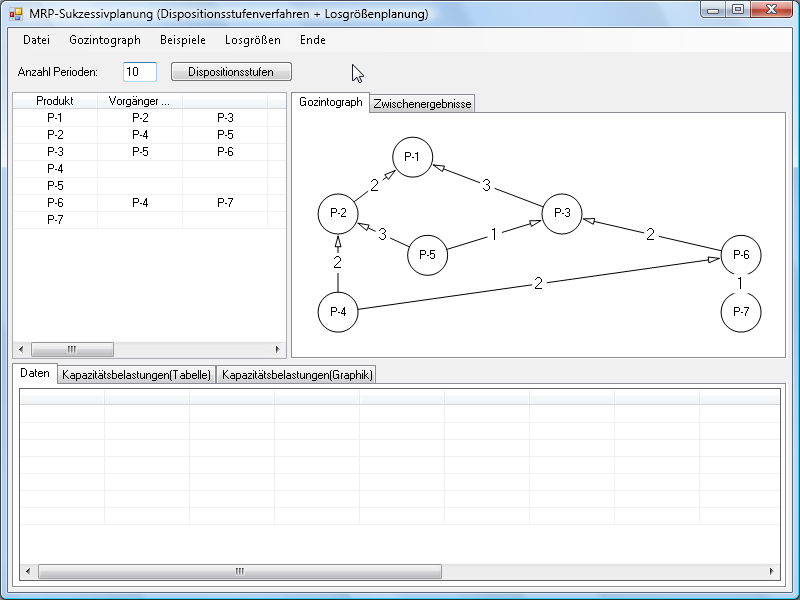
Task: Open the Beispiele menu
Action: [183, 40]
